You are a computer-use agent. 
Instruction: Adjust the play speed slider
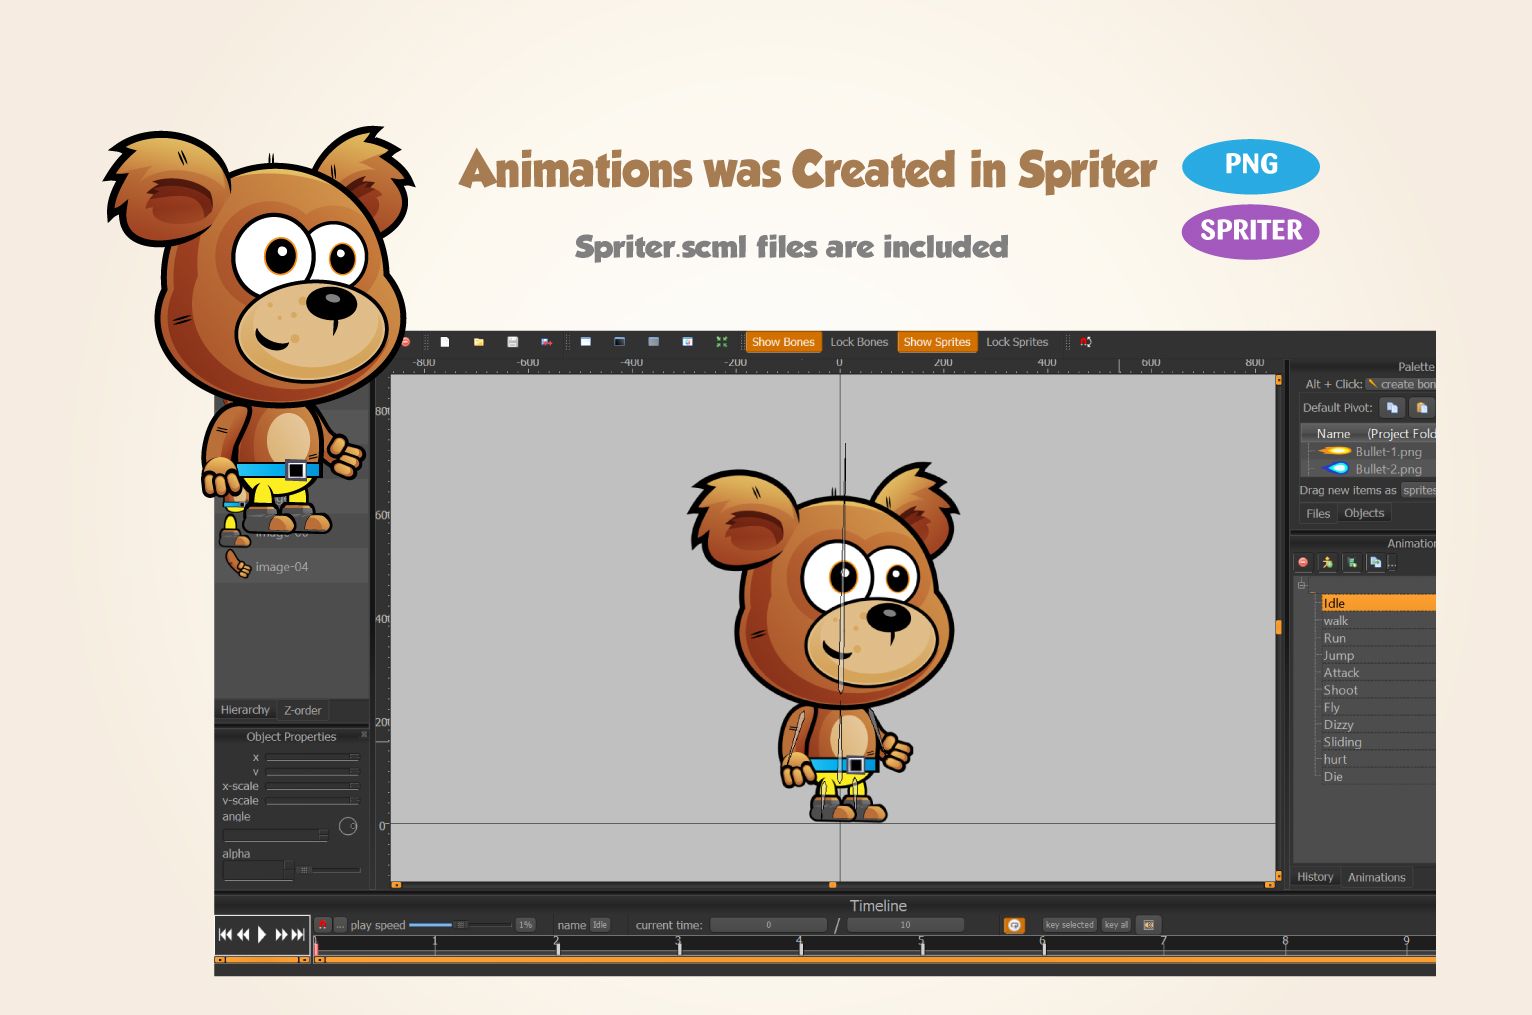click(462, 925)
